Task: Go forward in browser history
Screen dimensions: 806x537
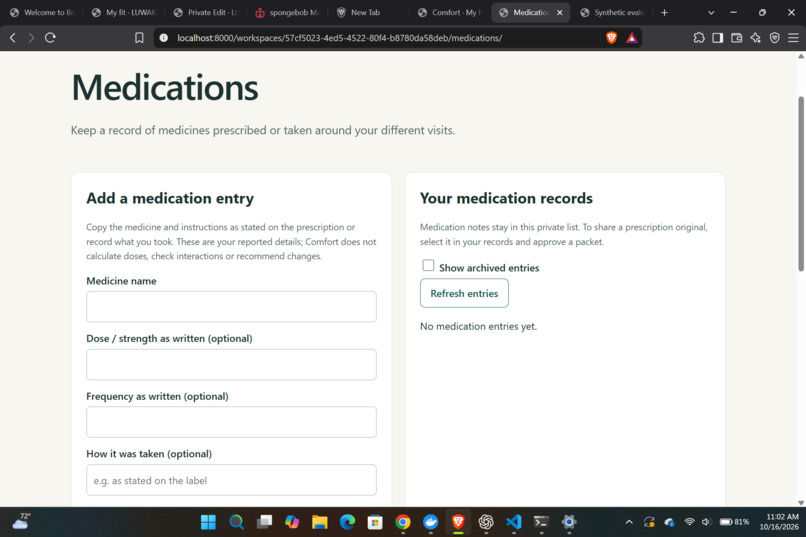Action: tap(31, 38)
